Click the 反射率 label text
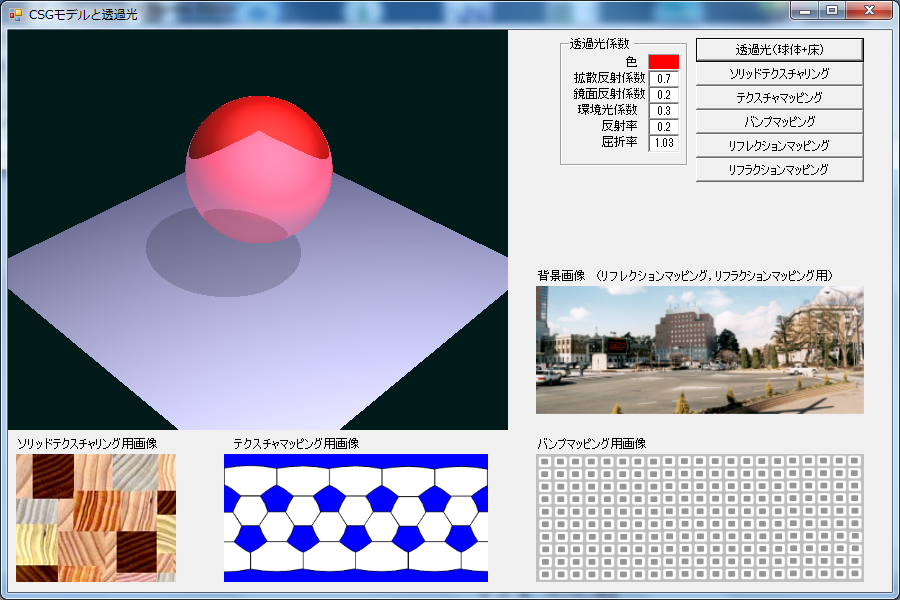Screen dimensions: 900x600 point(619,126)
